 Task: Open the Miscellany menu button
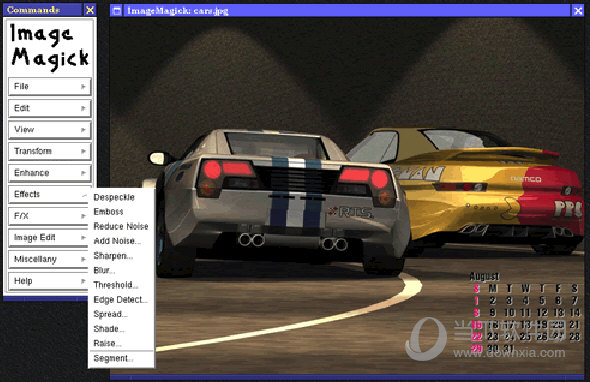(x=48, y=259)
